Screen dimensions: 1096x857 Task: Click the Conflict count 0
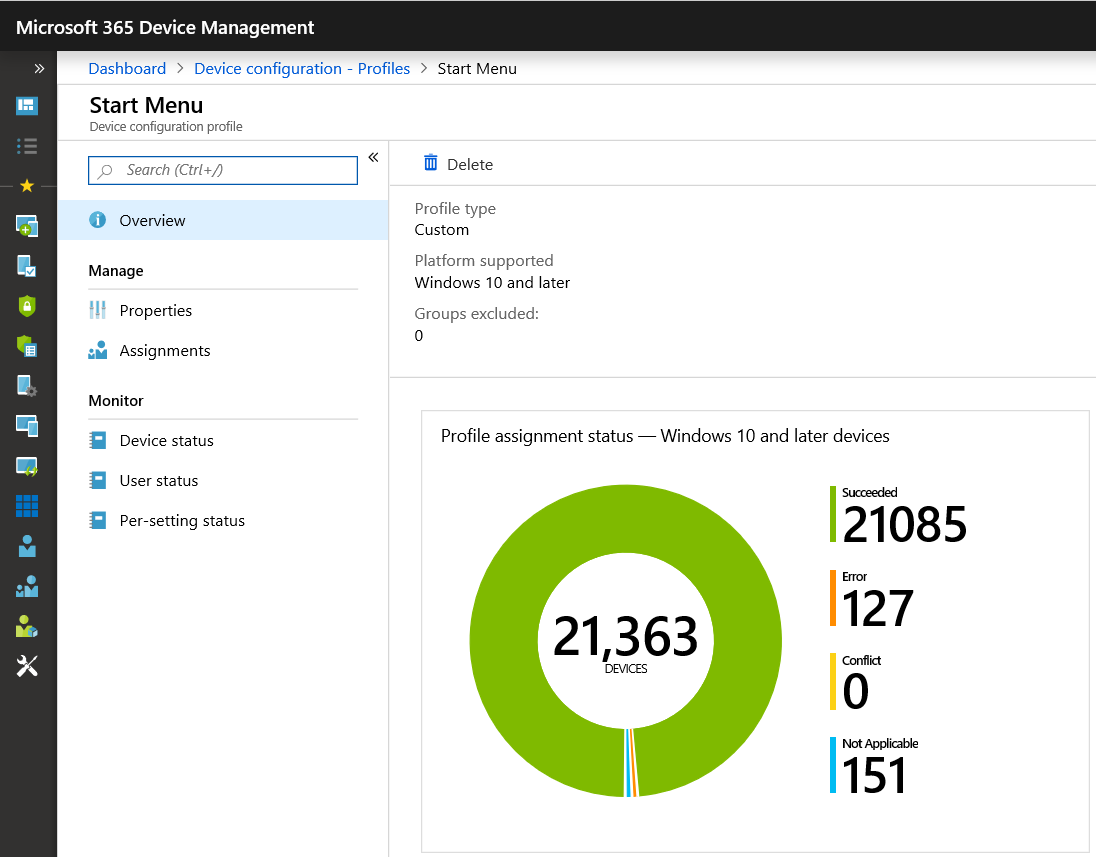click(x=856, y=692)
